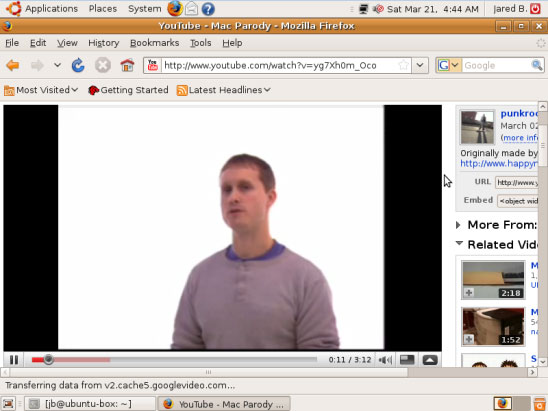Image resolution: width=548 pixels, height=411 pixels.
Task: Click the video player up-arrow menu button
Action: (430, 360)
